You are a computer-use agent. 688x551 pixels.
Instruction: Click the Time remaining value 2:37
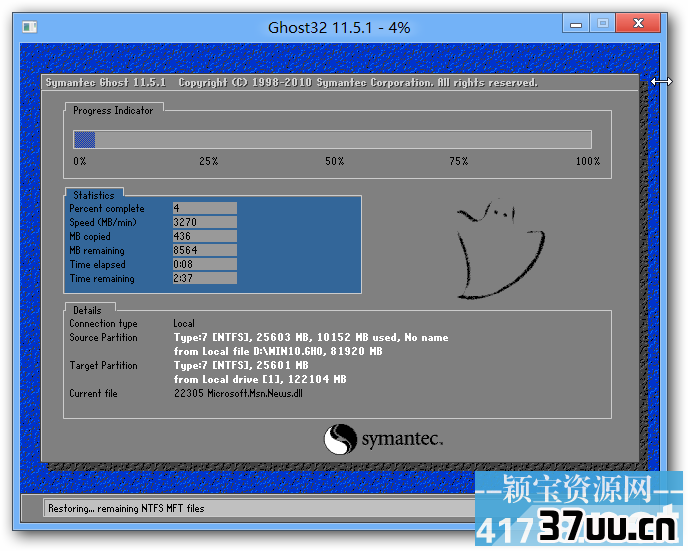click(x=205, y=278)
